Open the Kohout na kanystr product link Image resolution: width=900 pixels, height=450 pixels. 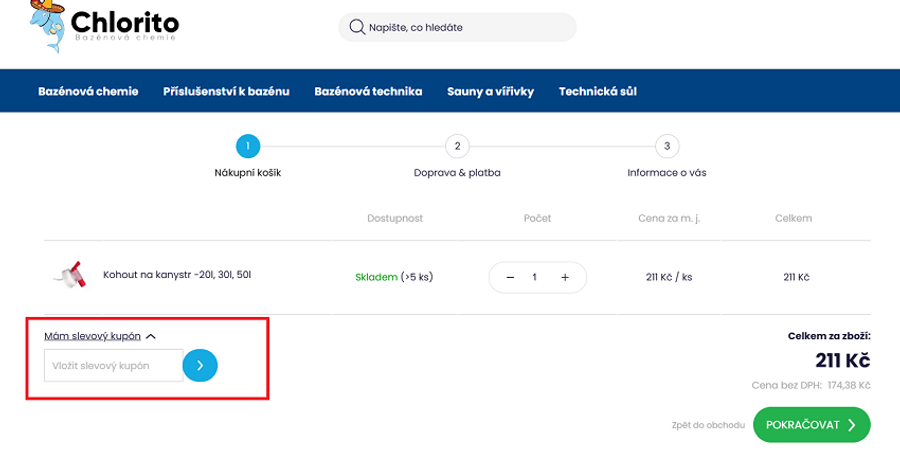click(x=177, y=274)
